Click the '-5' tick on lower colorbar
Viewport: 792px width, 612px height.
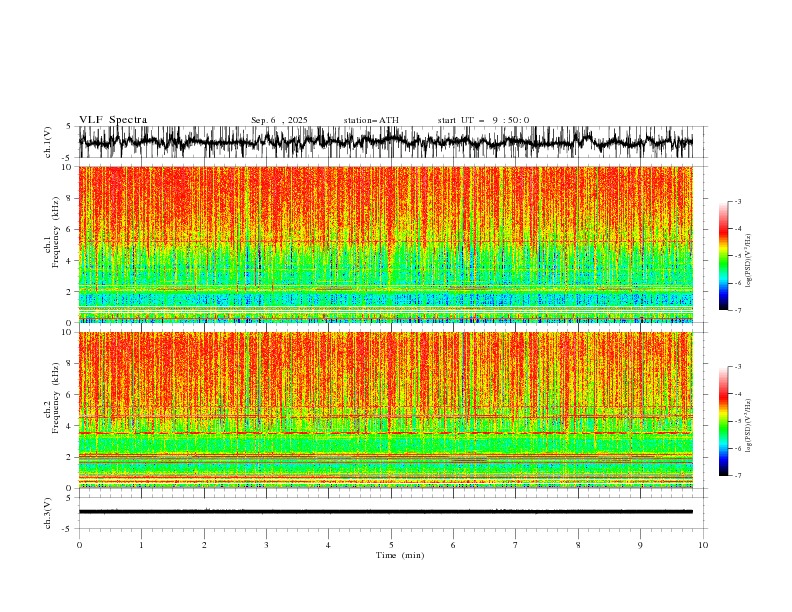[737, 421]
